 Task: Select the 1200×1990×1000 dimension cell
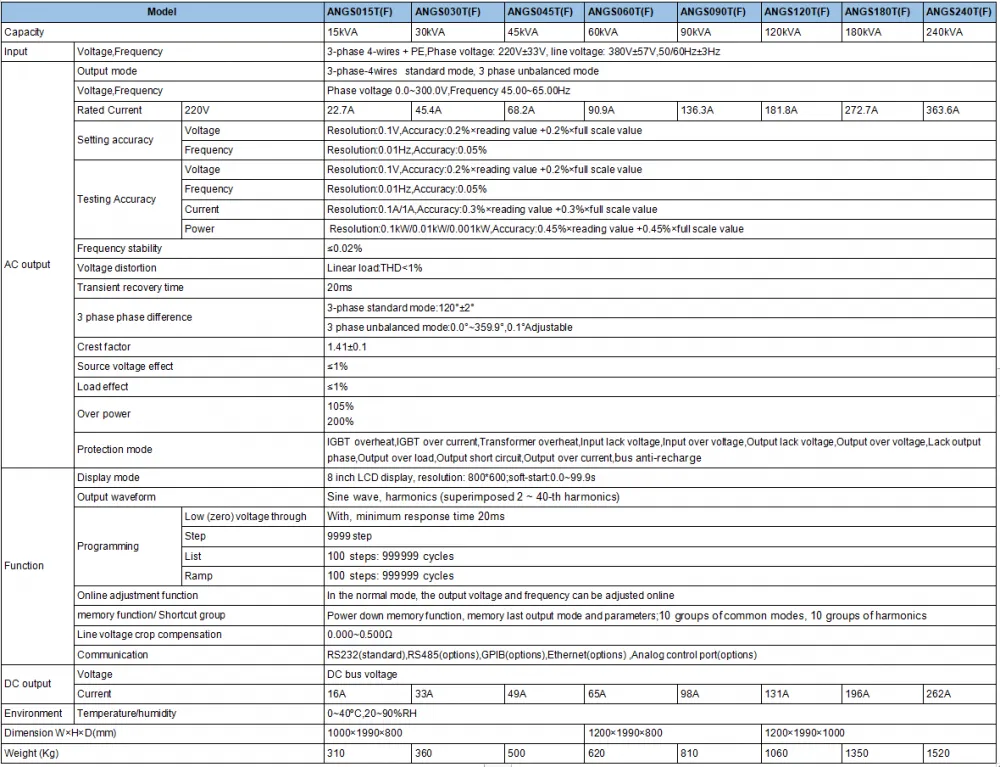879,733
